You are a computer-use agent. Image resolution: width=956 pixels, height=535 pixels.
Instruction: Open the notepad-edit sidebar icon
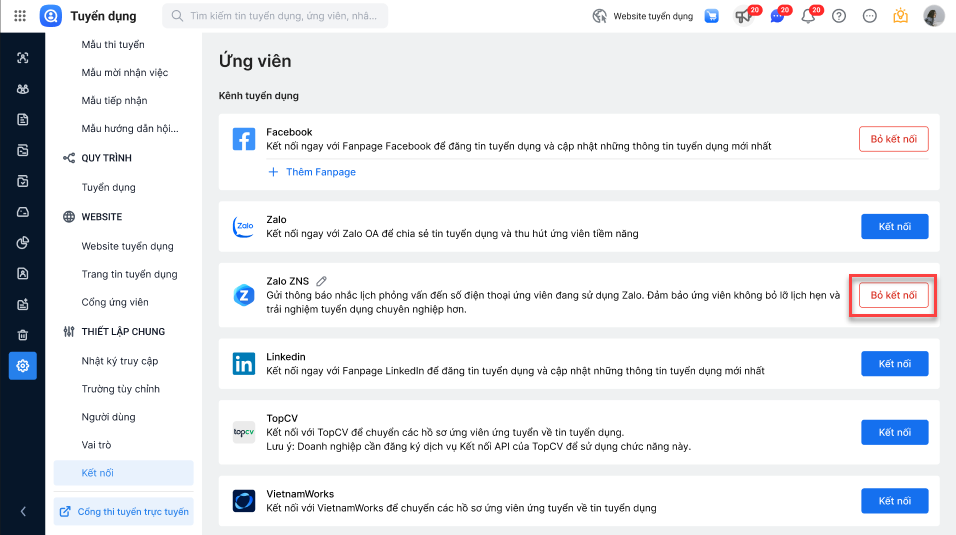pyautogui.click(x=23, y=304)
